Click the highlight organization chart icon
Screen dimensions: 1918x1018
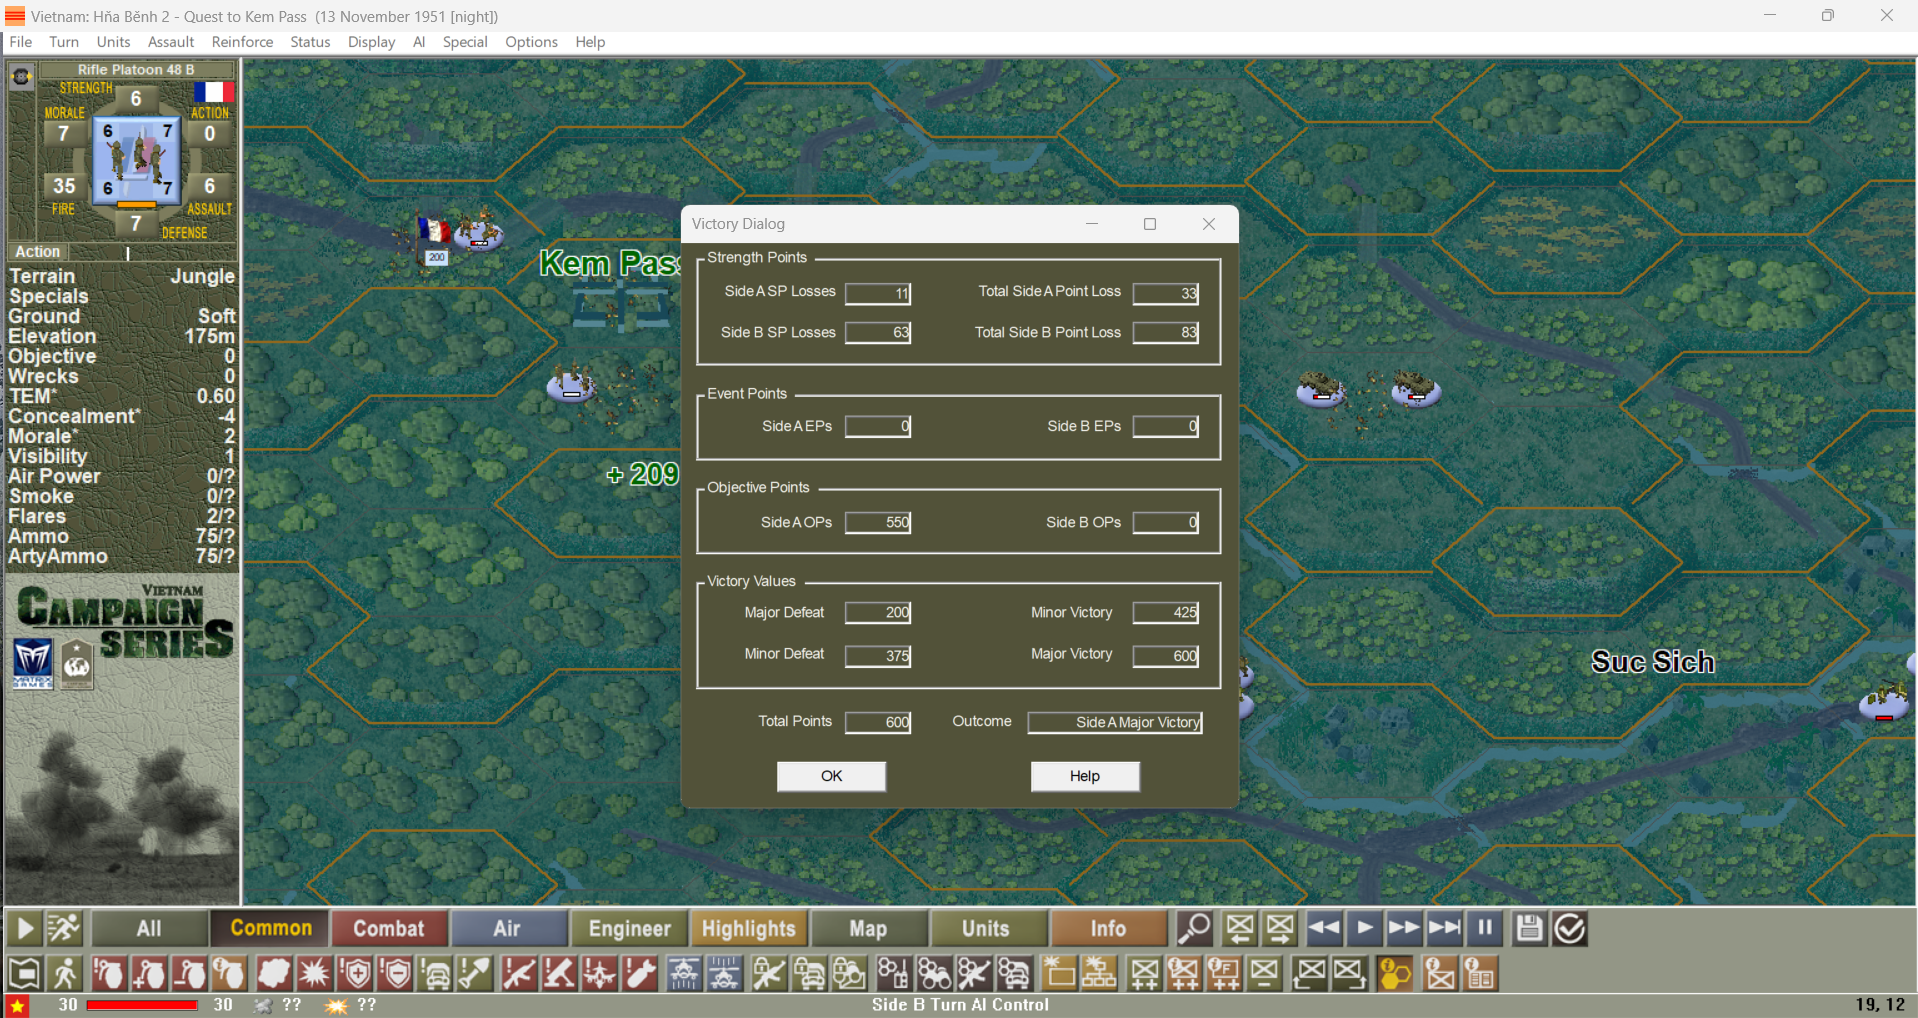click(x=1099, y=973)
